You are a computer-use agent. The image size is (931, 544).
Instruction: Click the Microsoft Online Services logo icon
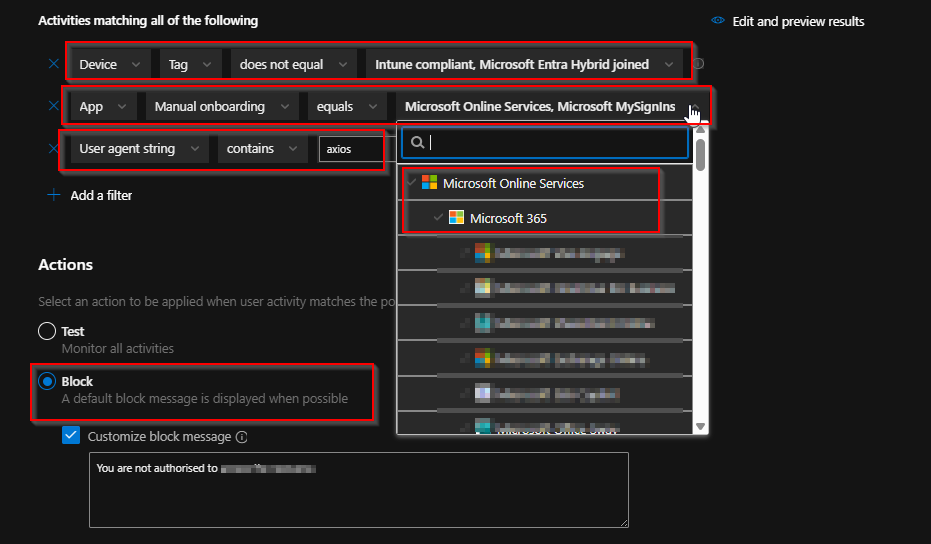(x=429, y=183)
